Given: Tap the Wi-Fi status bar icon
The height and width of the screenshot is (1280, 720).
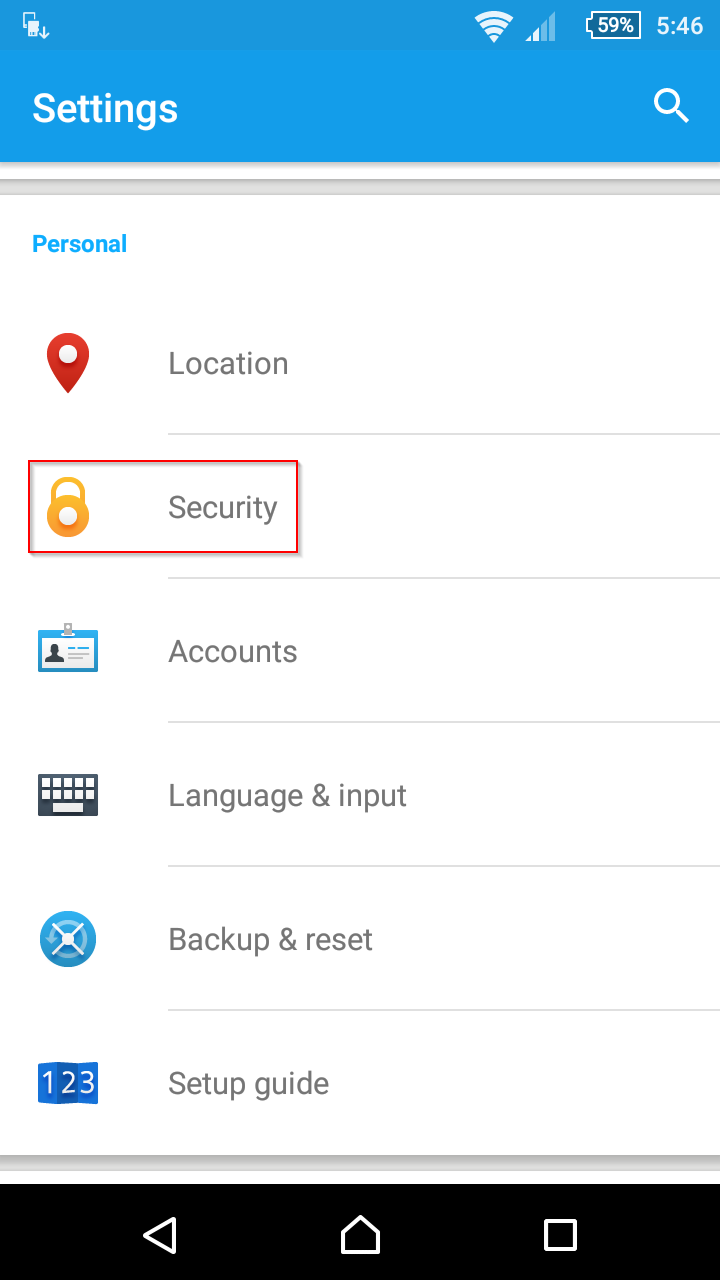Looking at the screenshot, I should pyautogui.click(x=494, y=26).
